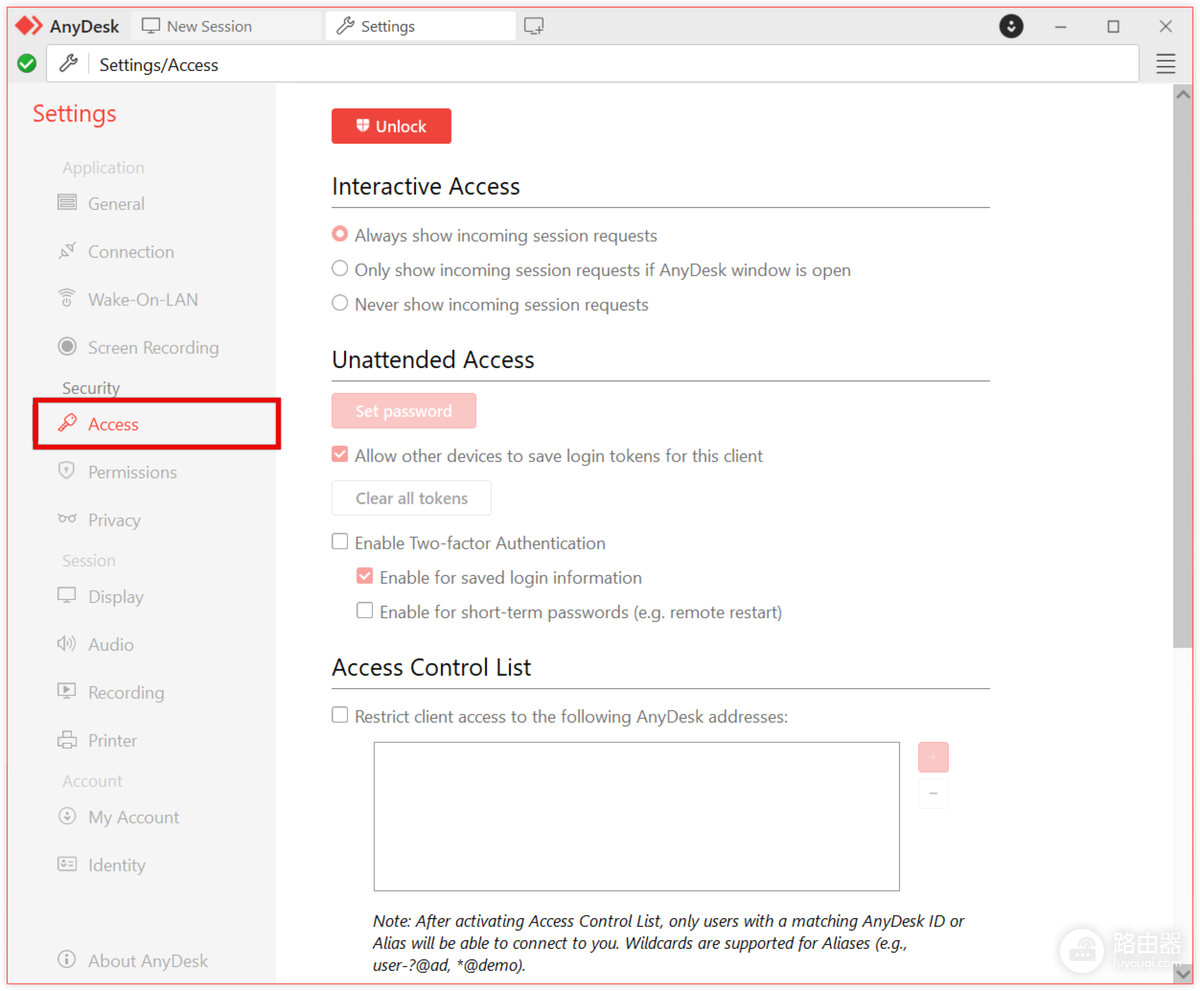This screenshot has height=991, width=1200.
Task: Click inside the access control address list box
Action: click(x=637, y=816)
